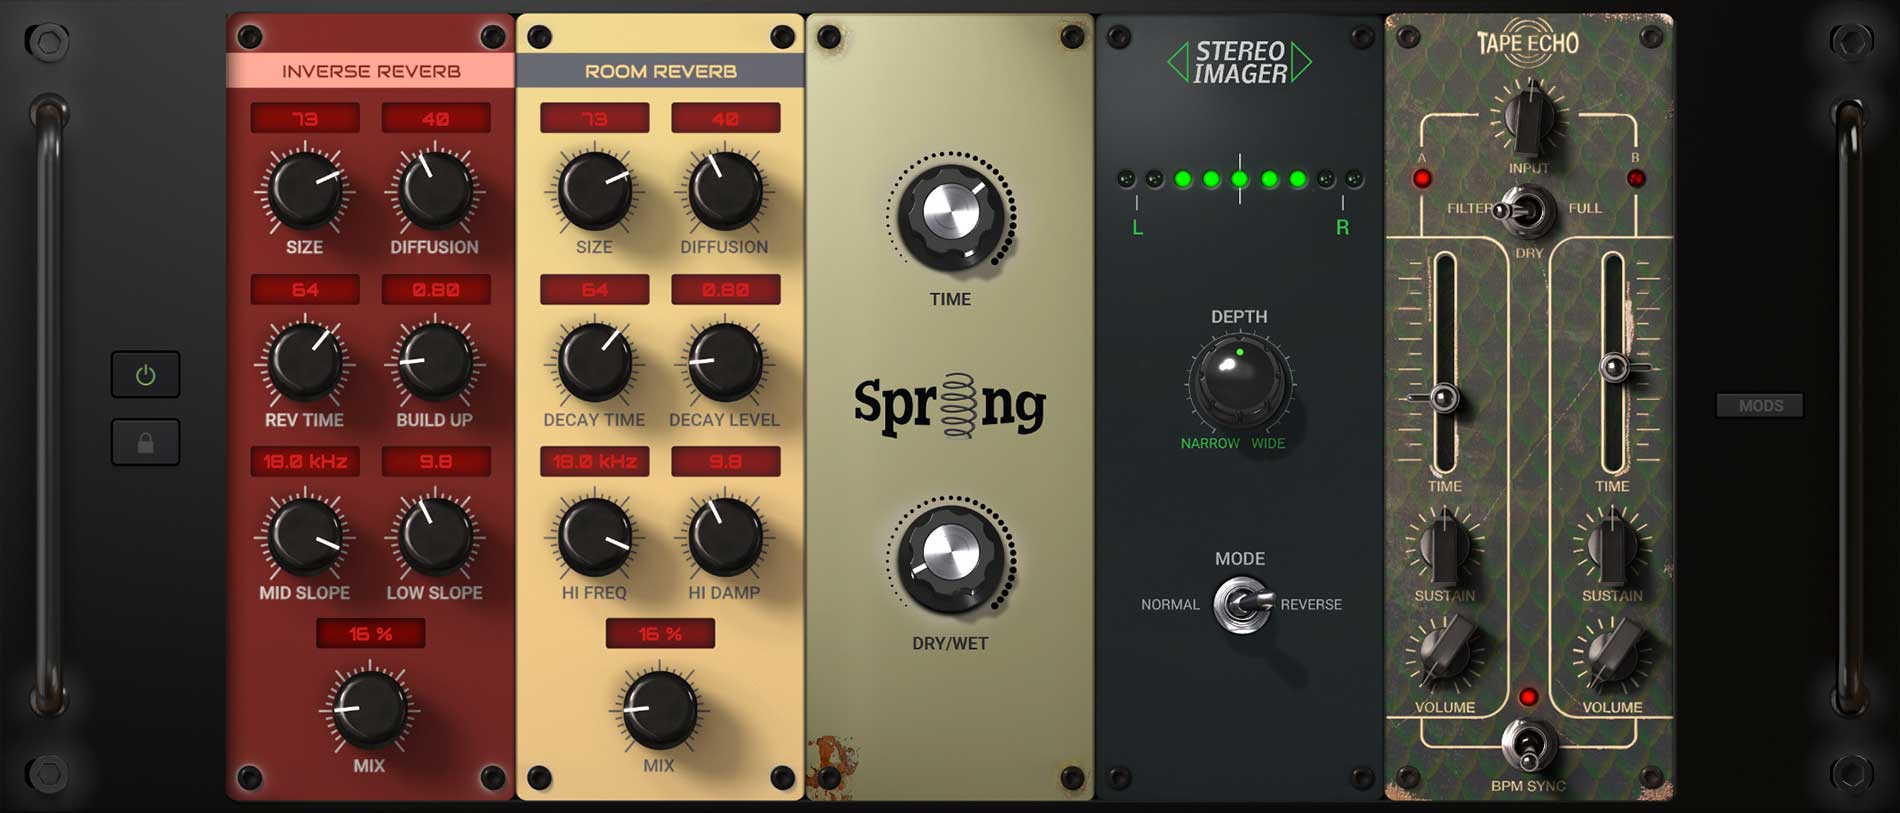Viewport: 1900px width, 813px height.
Task: Click the Inverse Reverb SIZE knob
Action: pyautogui.click(x=305, y=190)
